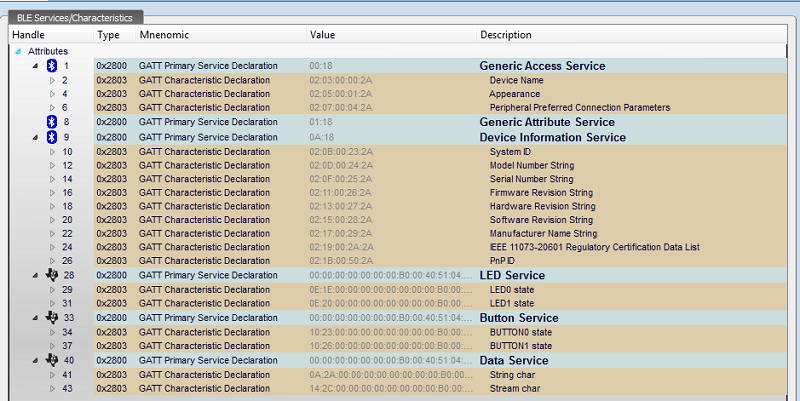Click the Handle column header
800x401 pixels.
[x=29, y=35]
